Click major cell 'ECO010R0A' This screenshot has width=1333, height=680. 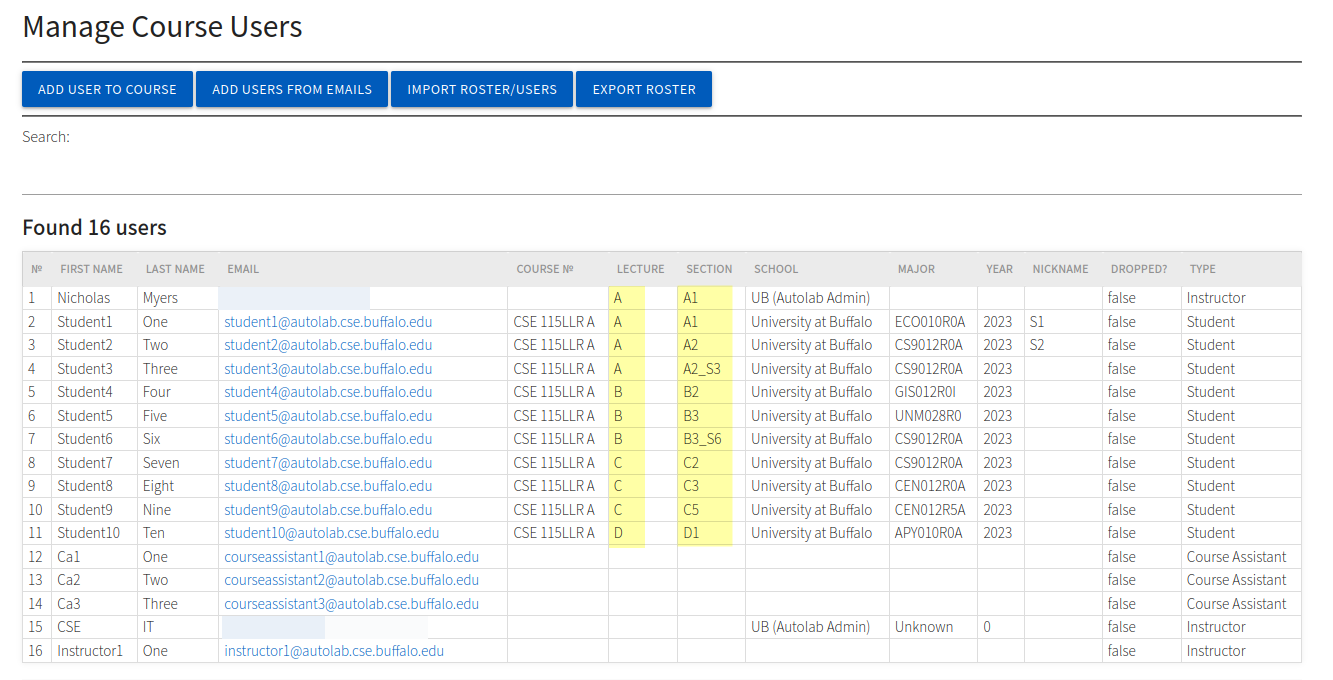click(x=930, y=322)
